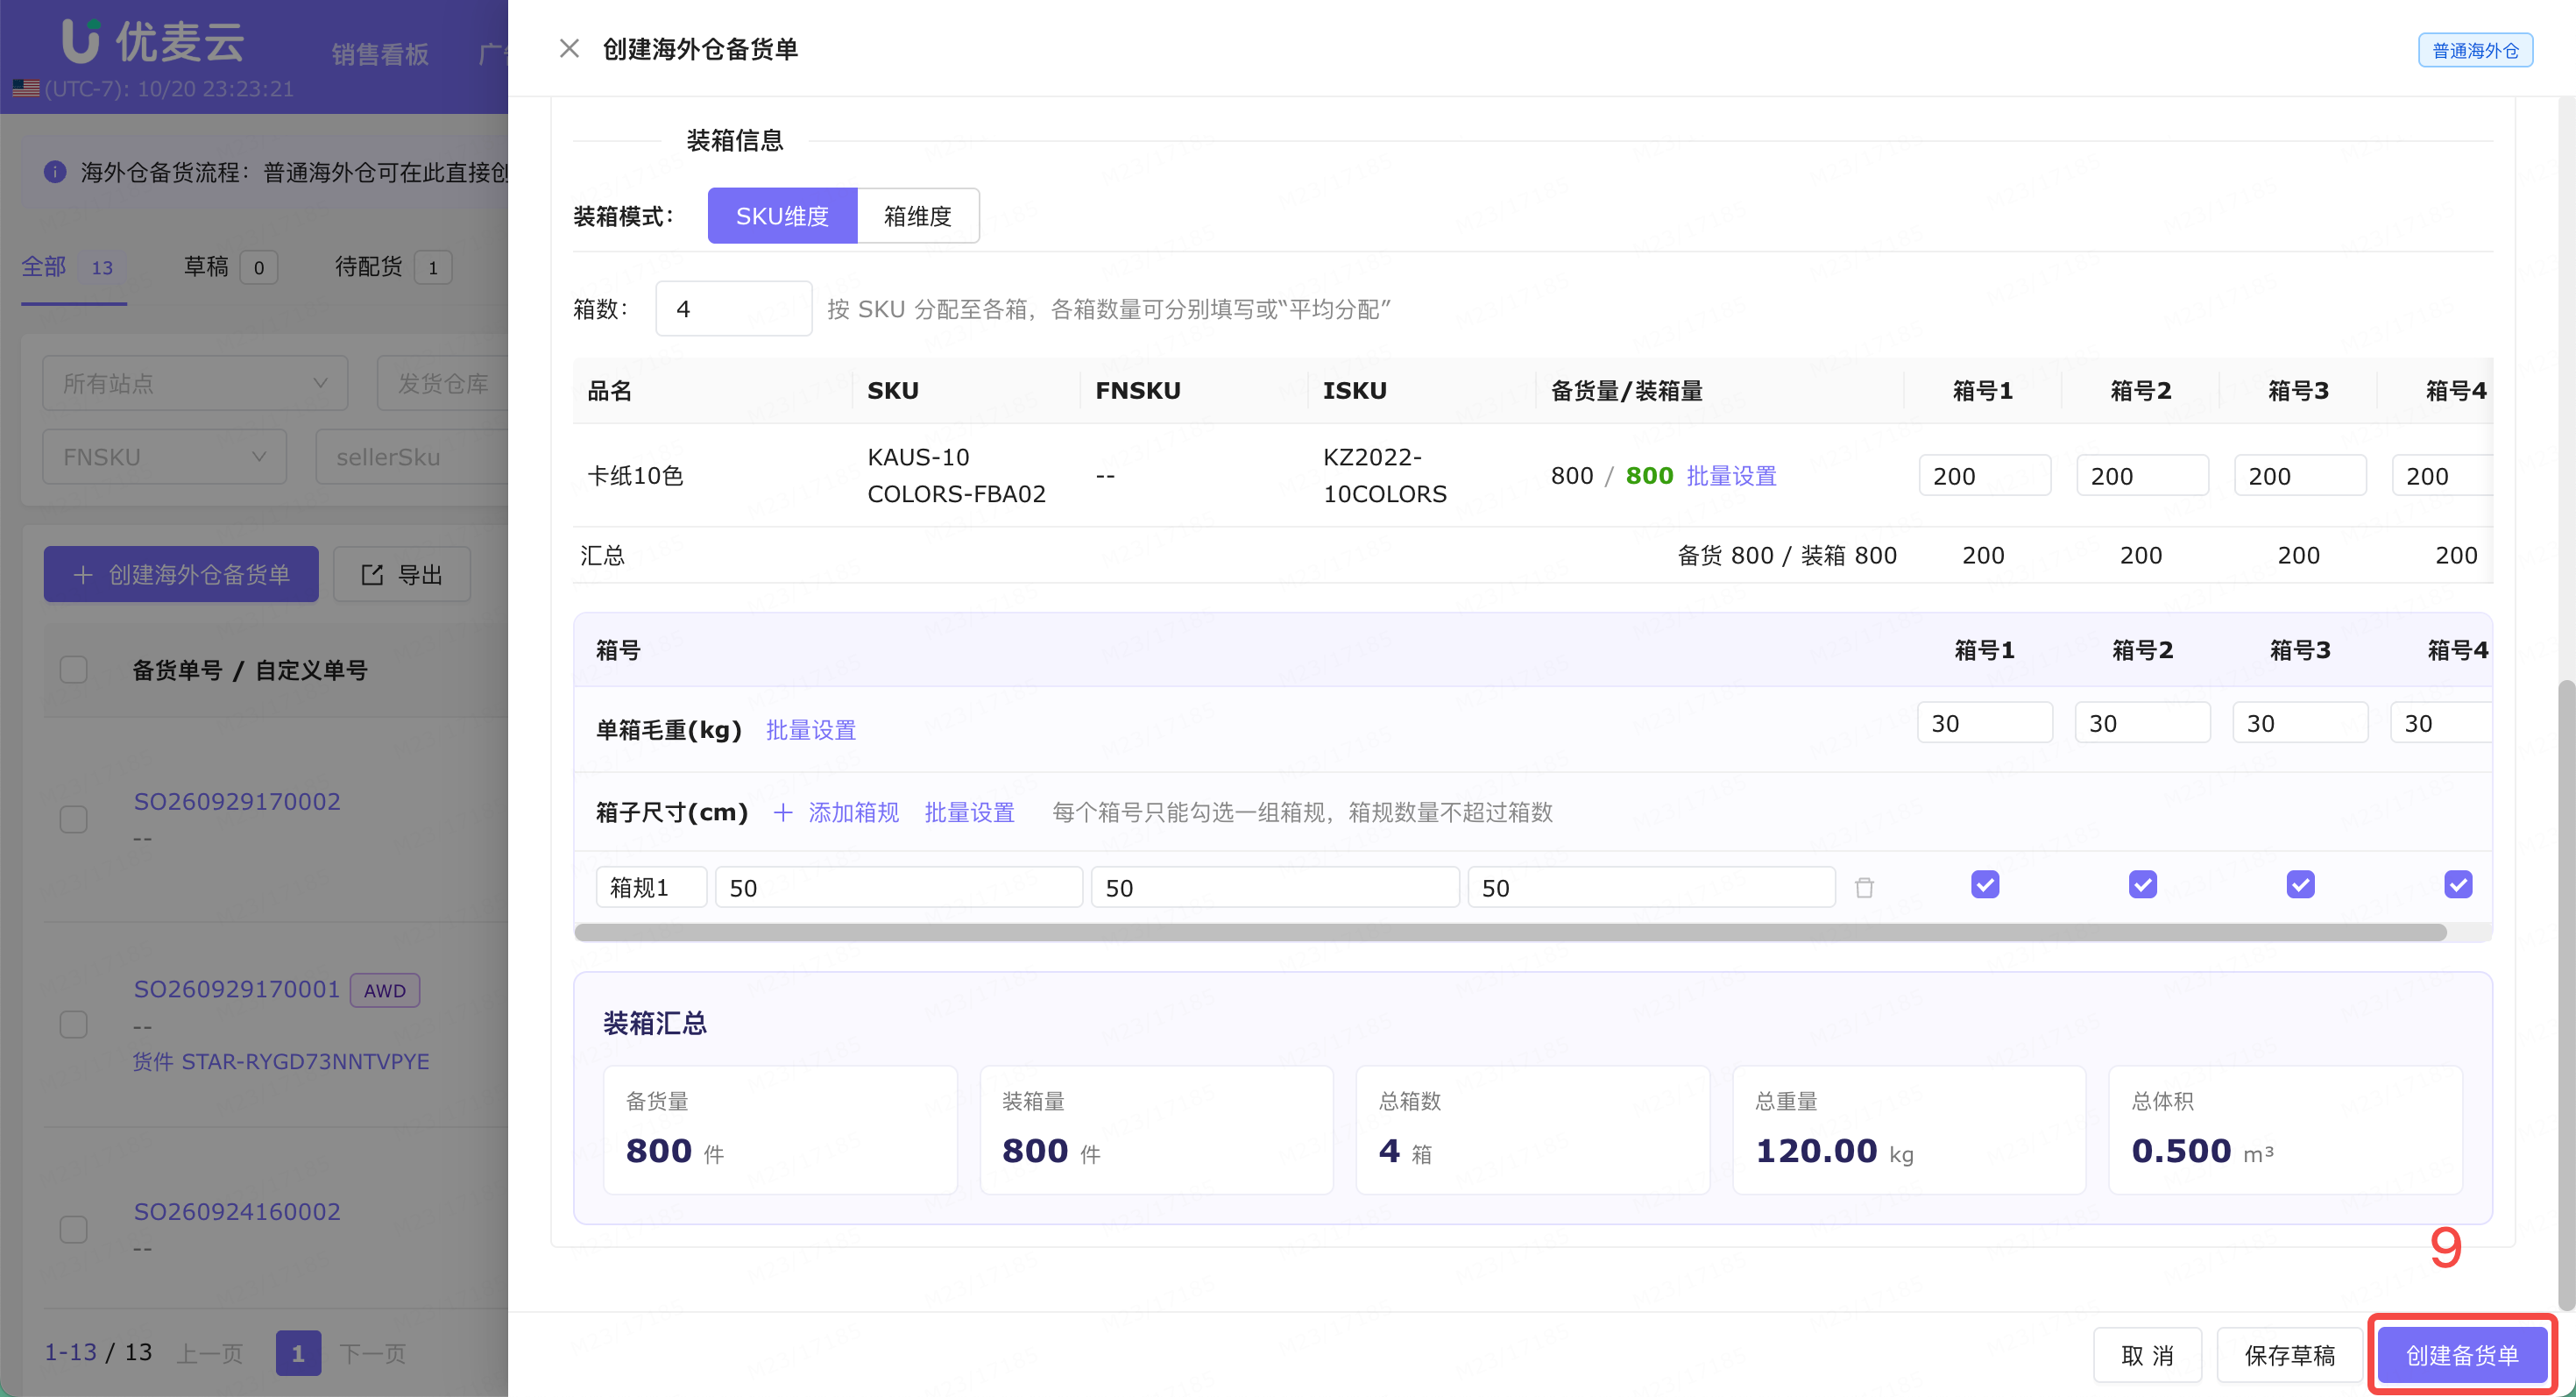
Task: Open the FNSKU search type dropdown
Action: pyautogui.click(x=165, y=457)
